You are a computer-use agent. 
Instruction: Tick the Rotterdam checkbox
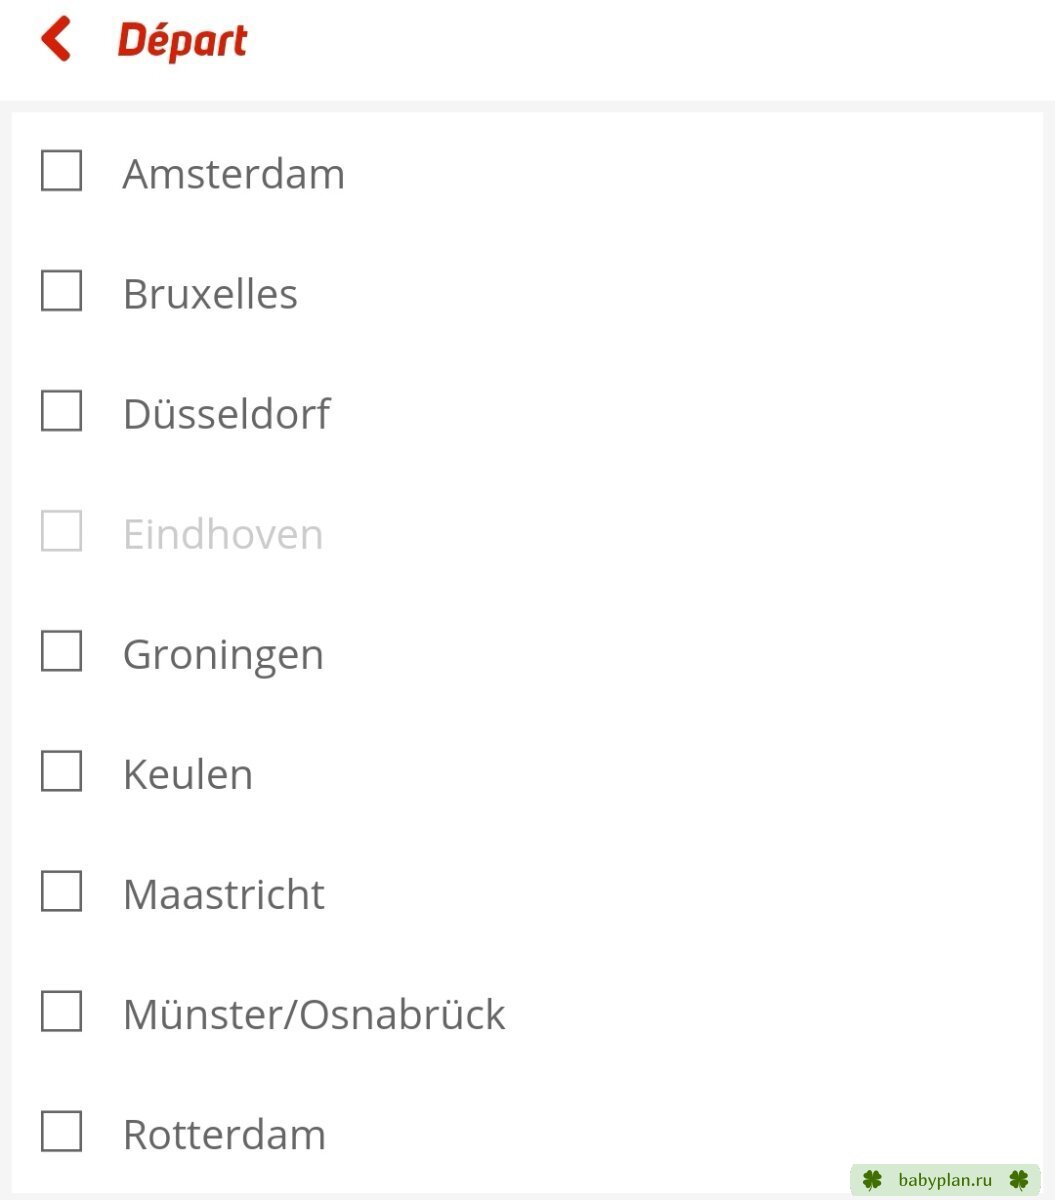61,1131
